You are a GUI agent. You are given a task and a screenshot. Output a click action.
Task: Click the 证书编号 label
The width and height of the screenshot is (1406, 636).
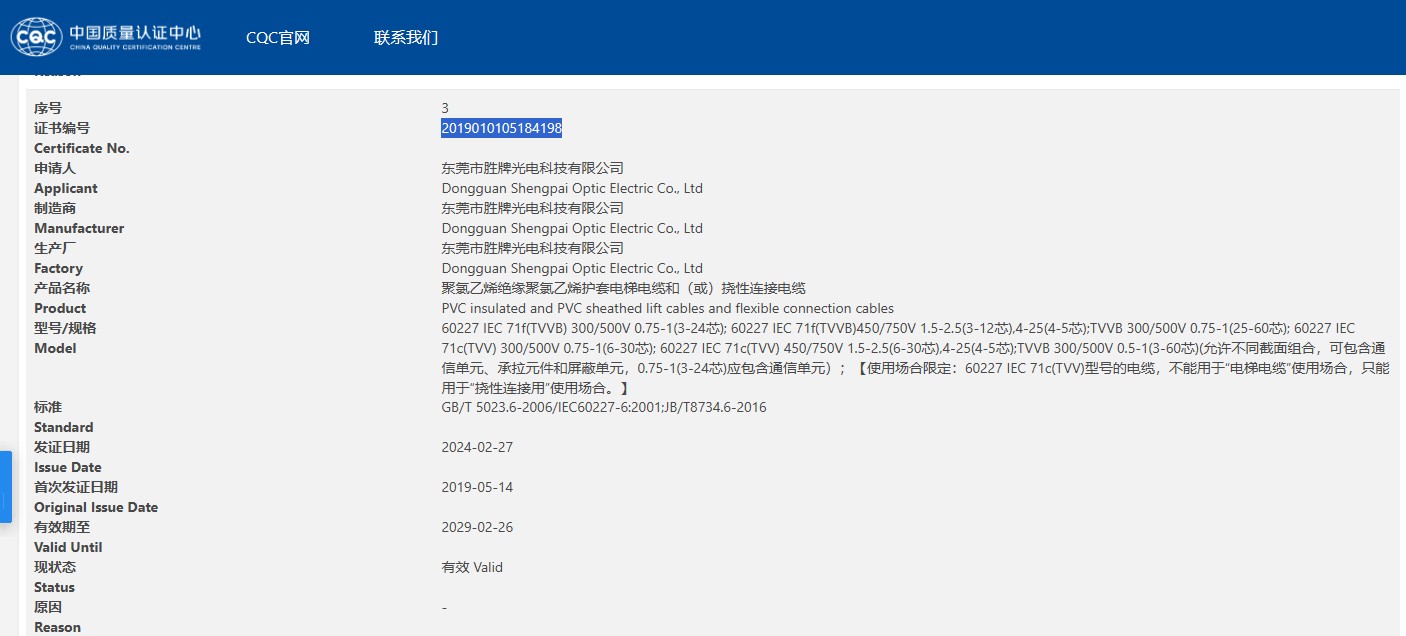pos(62,128)
